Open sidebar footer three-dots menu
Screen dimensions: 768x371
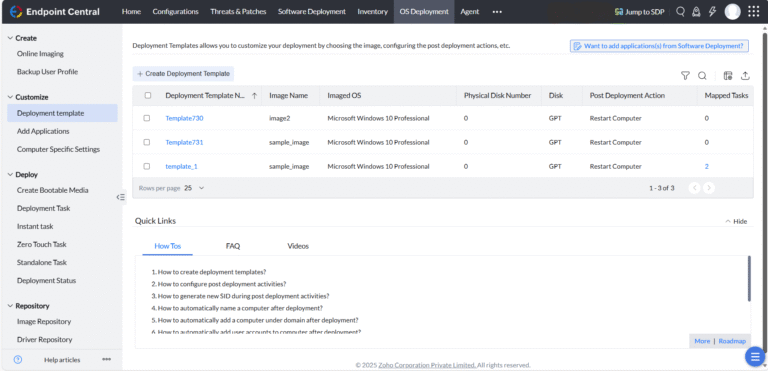106,359
